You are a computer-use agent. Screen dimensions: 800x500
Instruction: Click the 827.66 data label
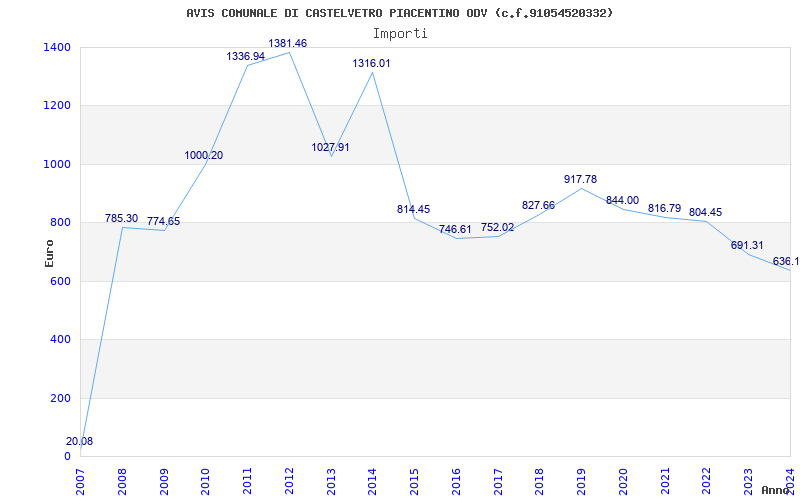pyautogui.click(x=538, y=206)
